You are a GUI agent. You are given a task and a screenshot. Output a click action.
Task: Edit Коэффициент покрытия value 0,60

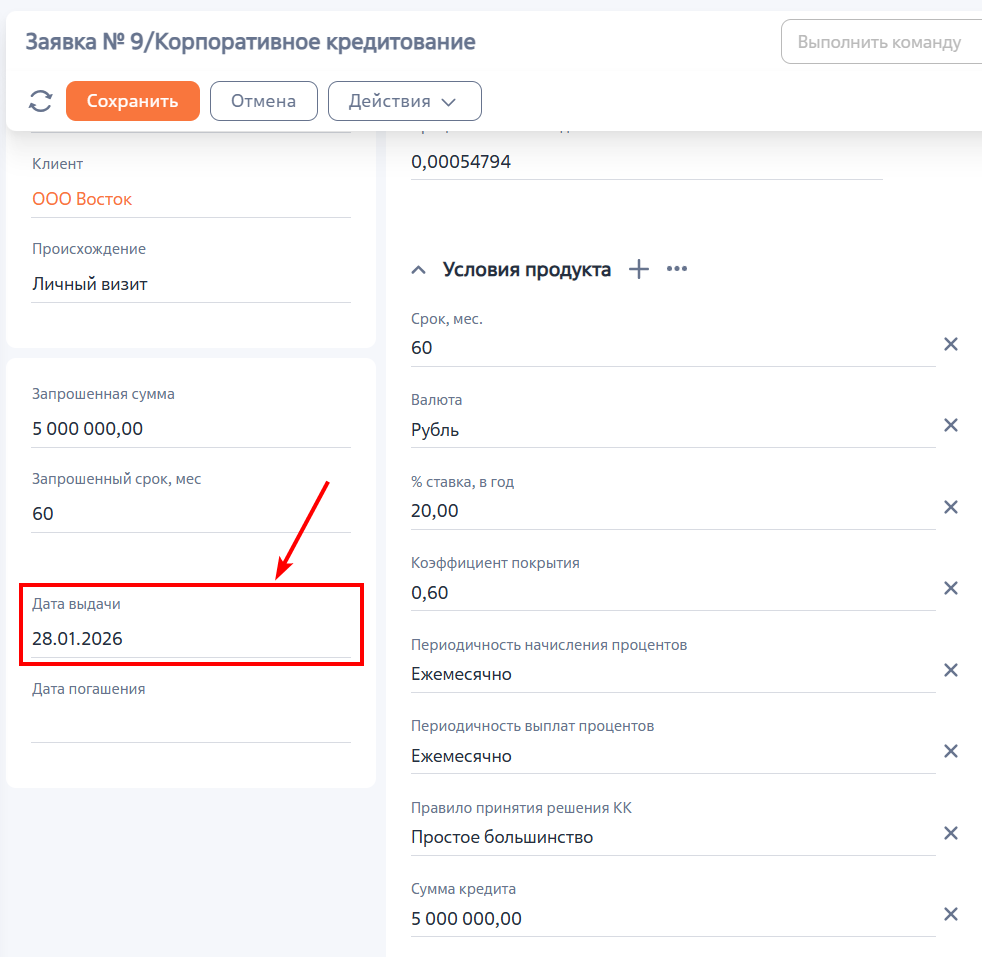click(x=673, y=593)
